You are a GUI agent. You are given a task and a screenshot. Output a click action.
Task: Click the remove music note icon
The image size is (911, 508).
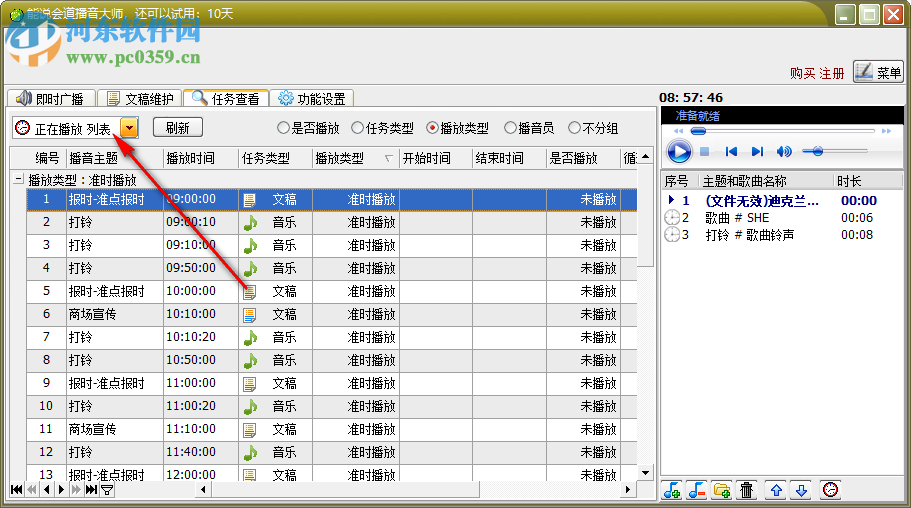(x=697, y=490)
